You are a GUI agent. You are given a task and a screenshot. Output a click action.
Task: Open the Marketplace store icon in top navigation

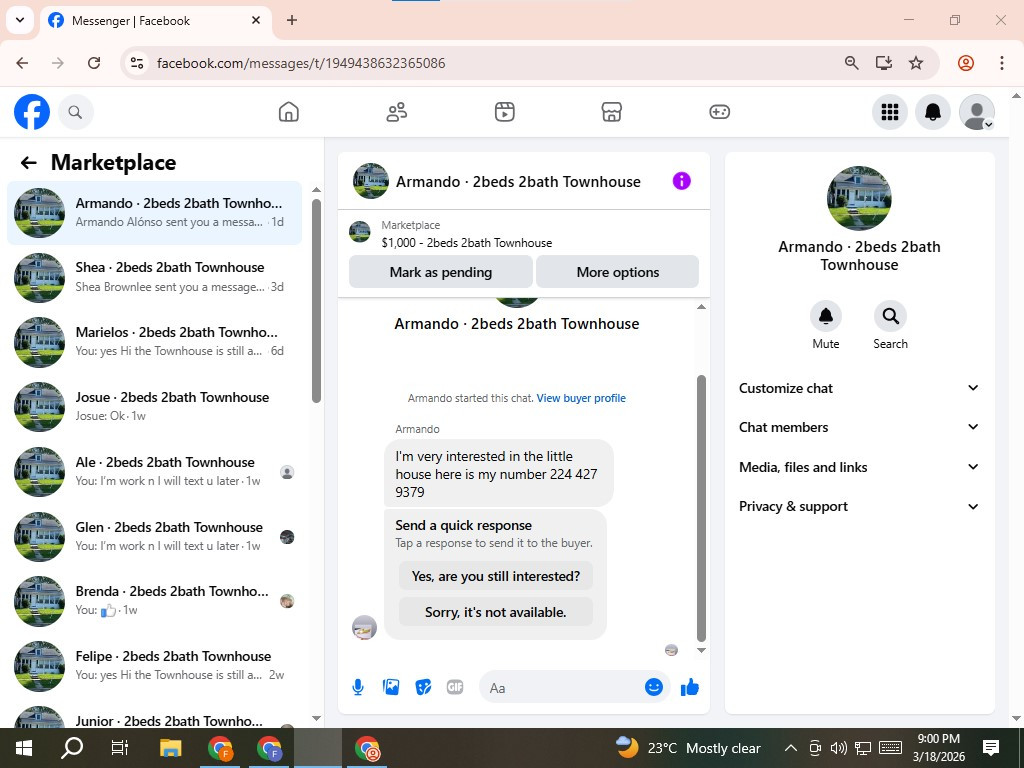(611, 112)
